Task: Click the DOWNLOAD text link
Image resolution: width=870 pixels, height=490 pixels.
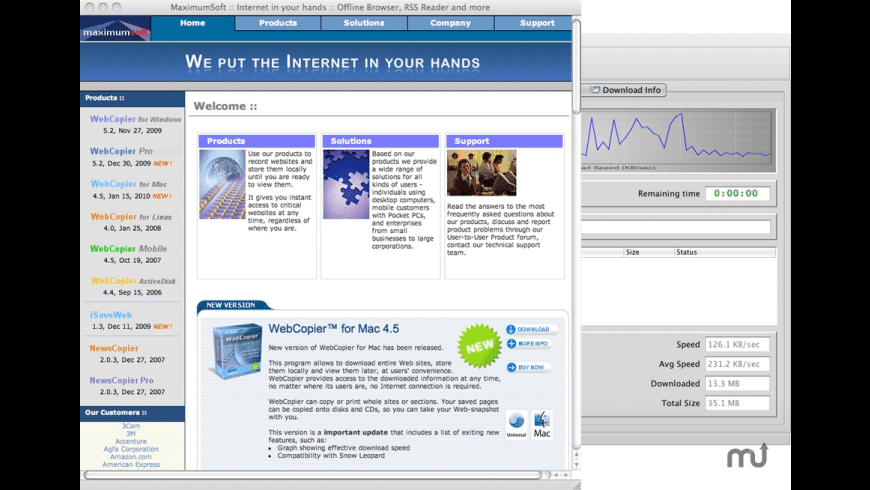Action: (x=533, y=330)
